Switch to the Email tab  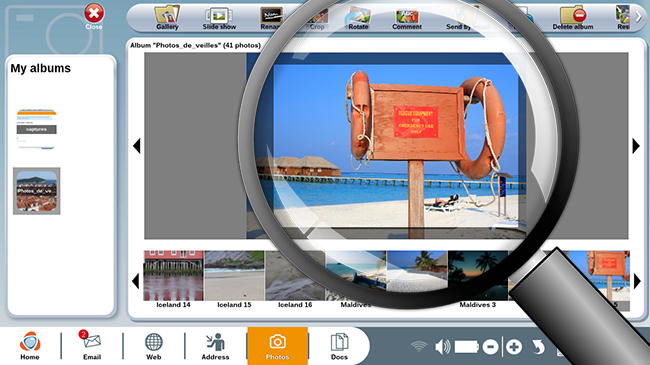click(92, 345)
